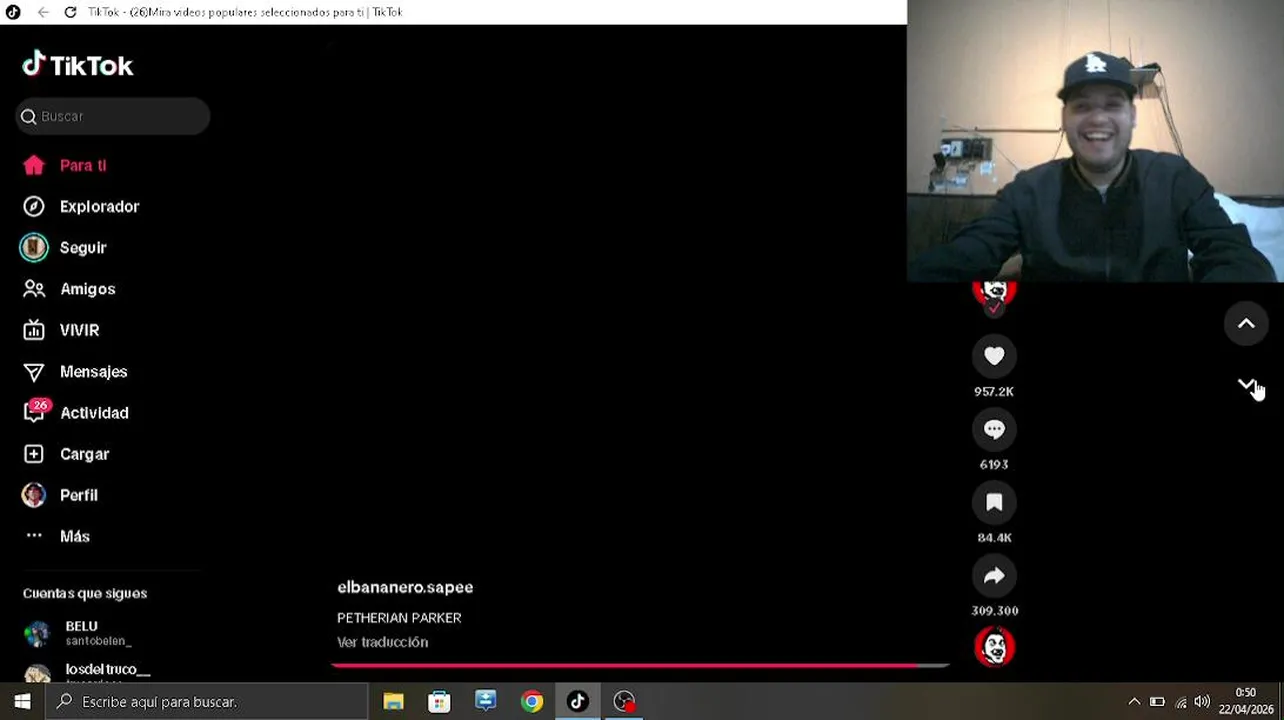1284x720 pixels.
Task: Open the TikTok app in the taskbar
Action: (x=578, y=701)
